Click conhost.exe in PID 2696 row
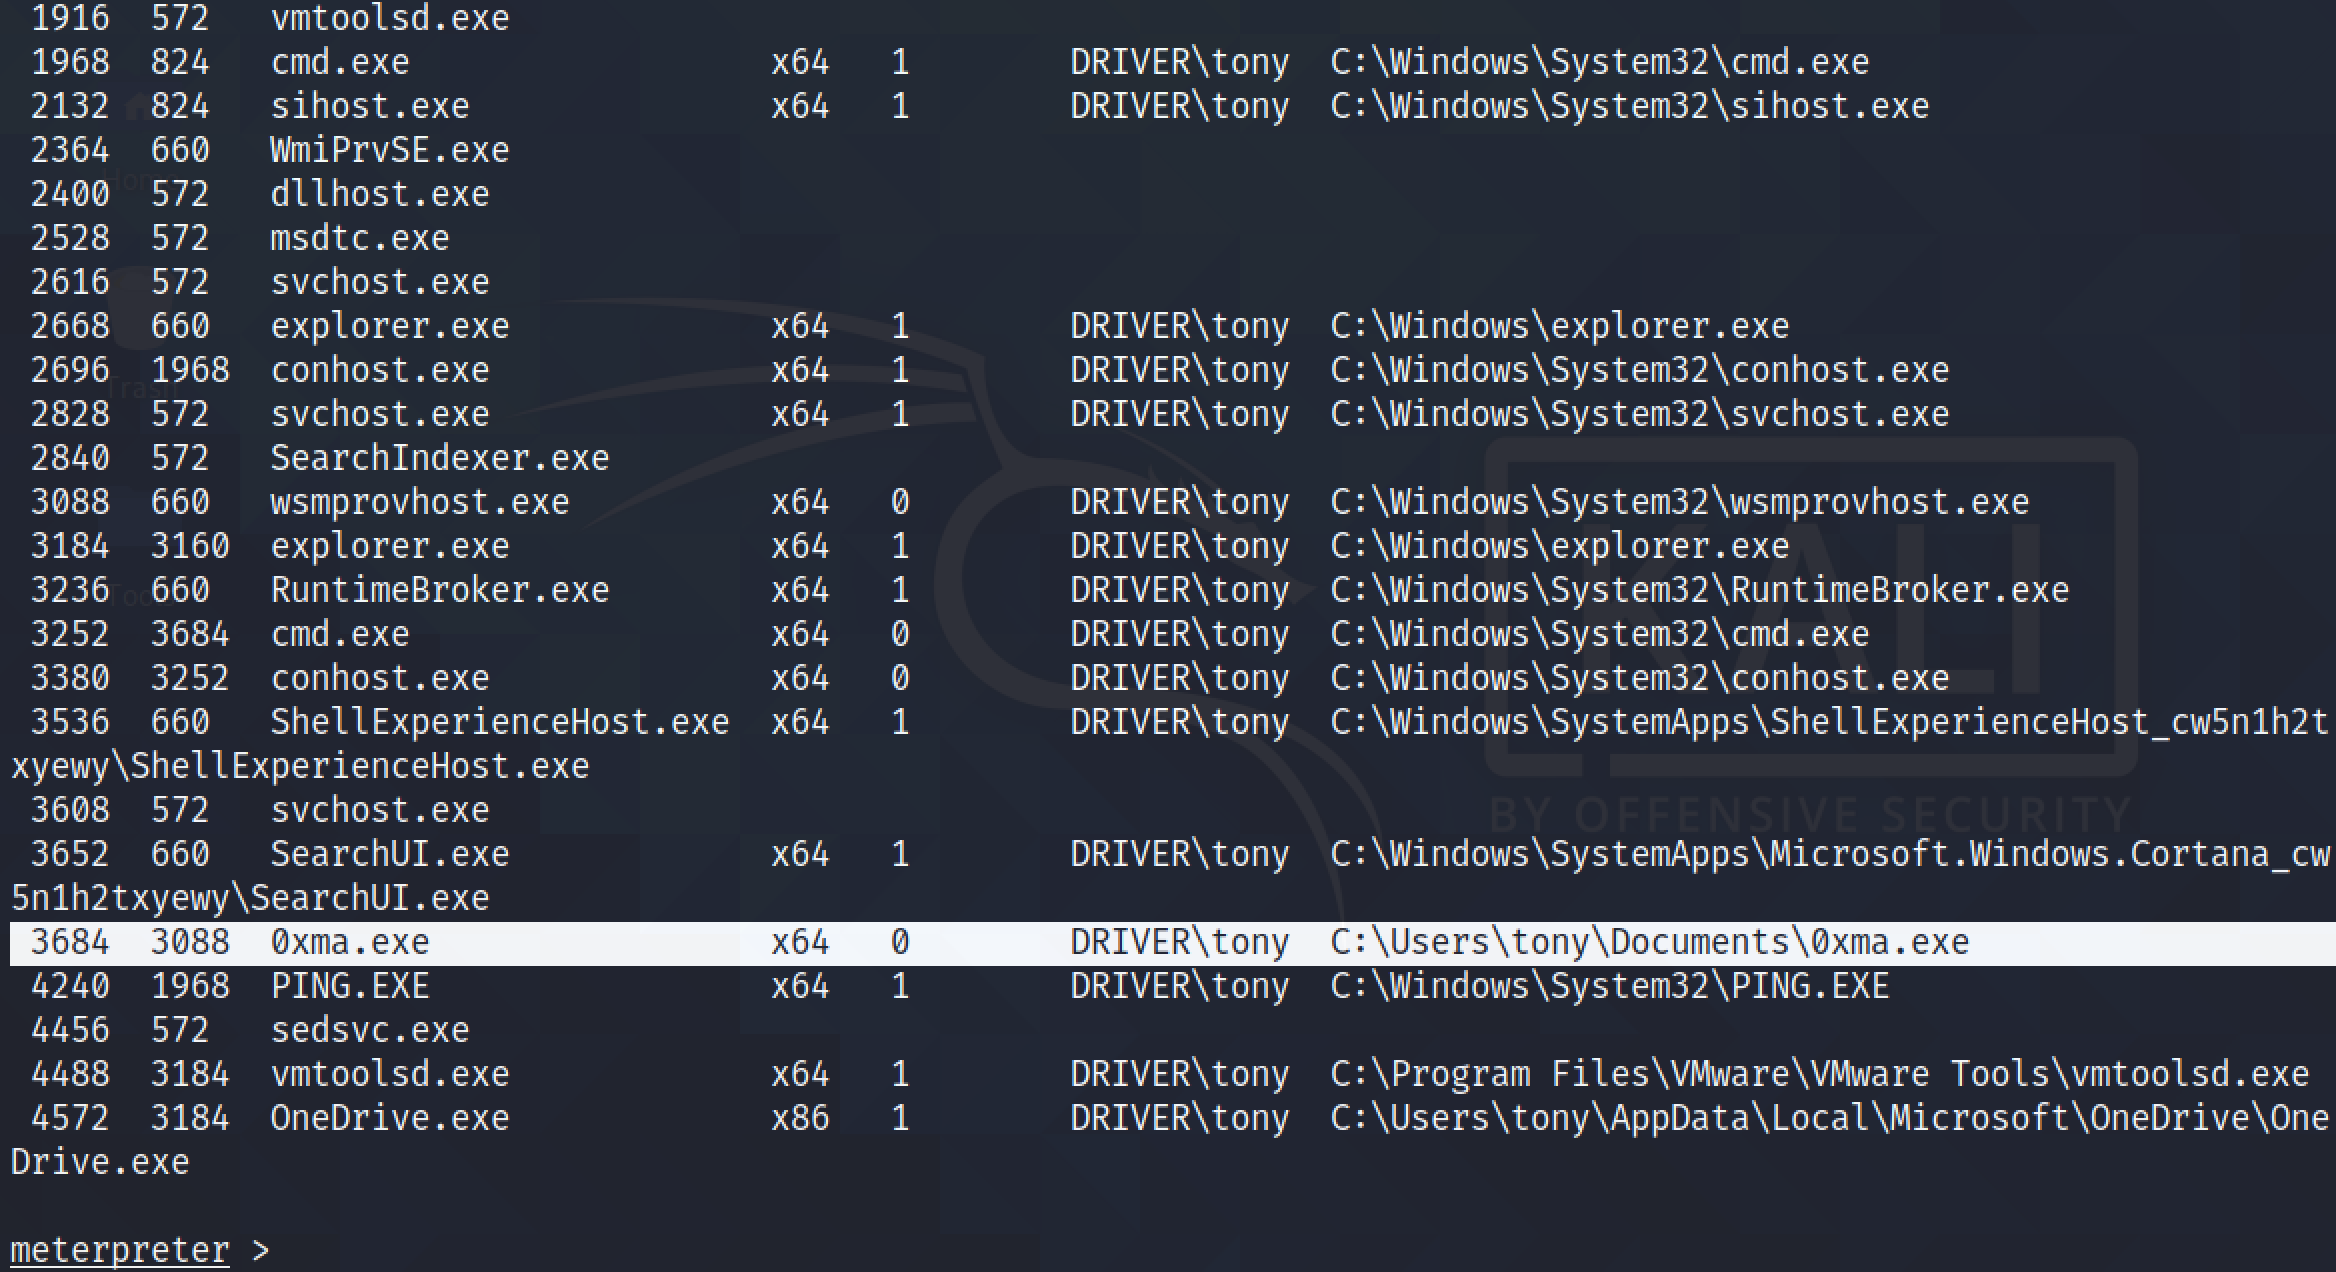2336x1272 pixels. pyautogui.click(x=380, y=370)
